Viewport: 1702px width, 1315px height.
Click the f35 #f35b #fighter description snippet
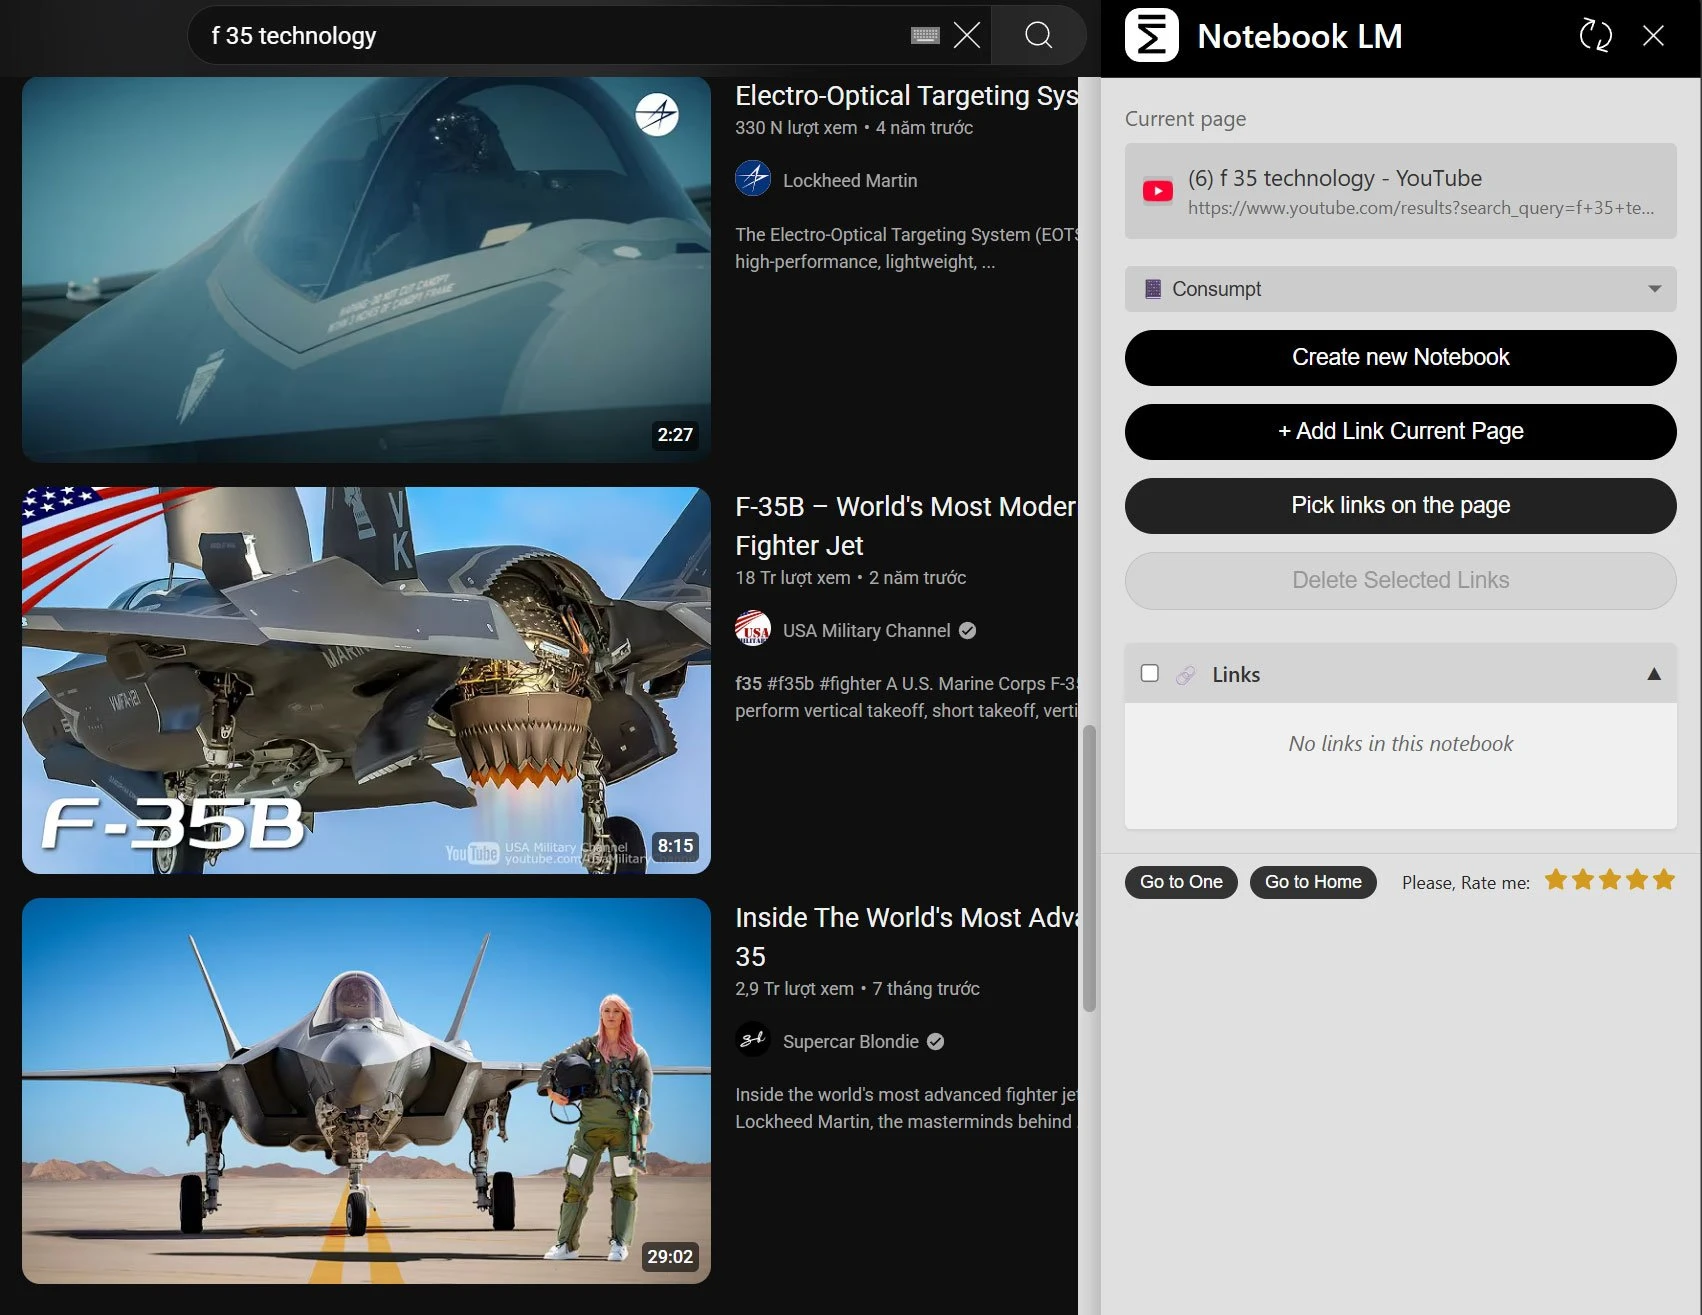coord(906,697)
